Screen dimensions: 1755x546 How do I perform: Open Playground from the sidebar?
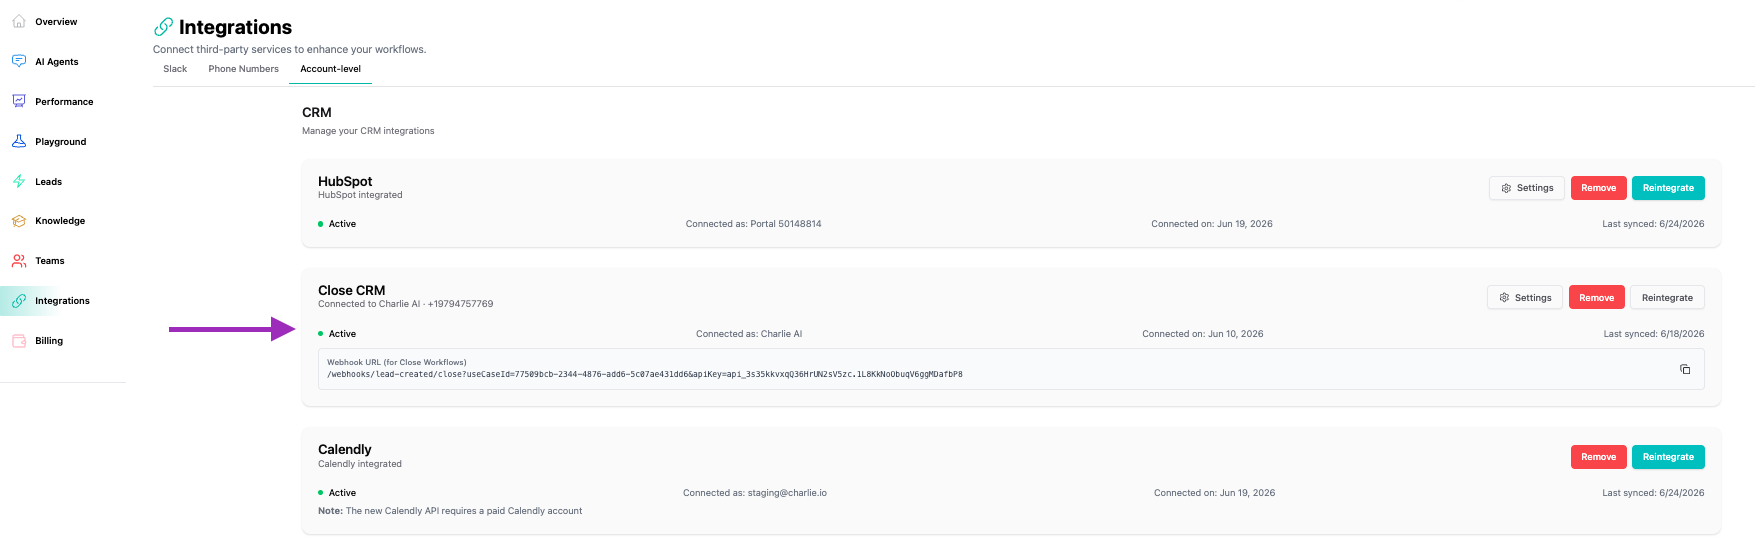61,142
